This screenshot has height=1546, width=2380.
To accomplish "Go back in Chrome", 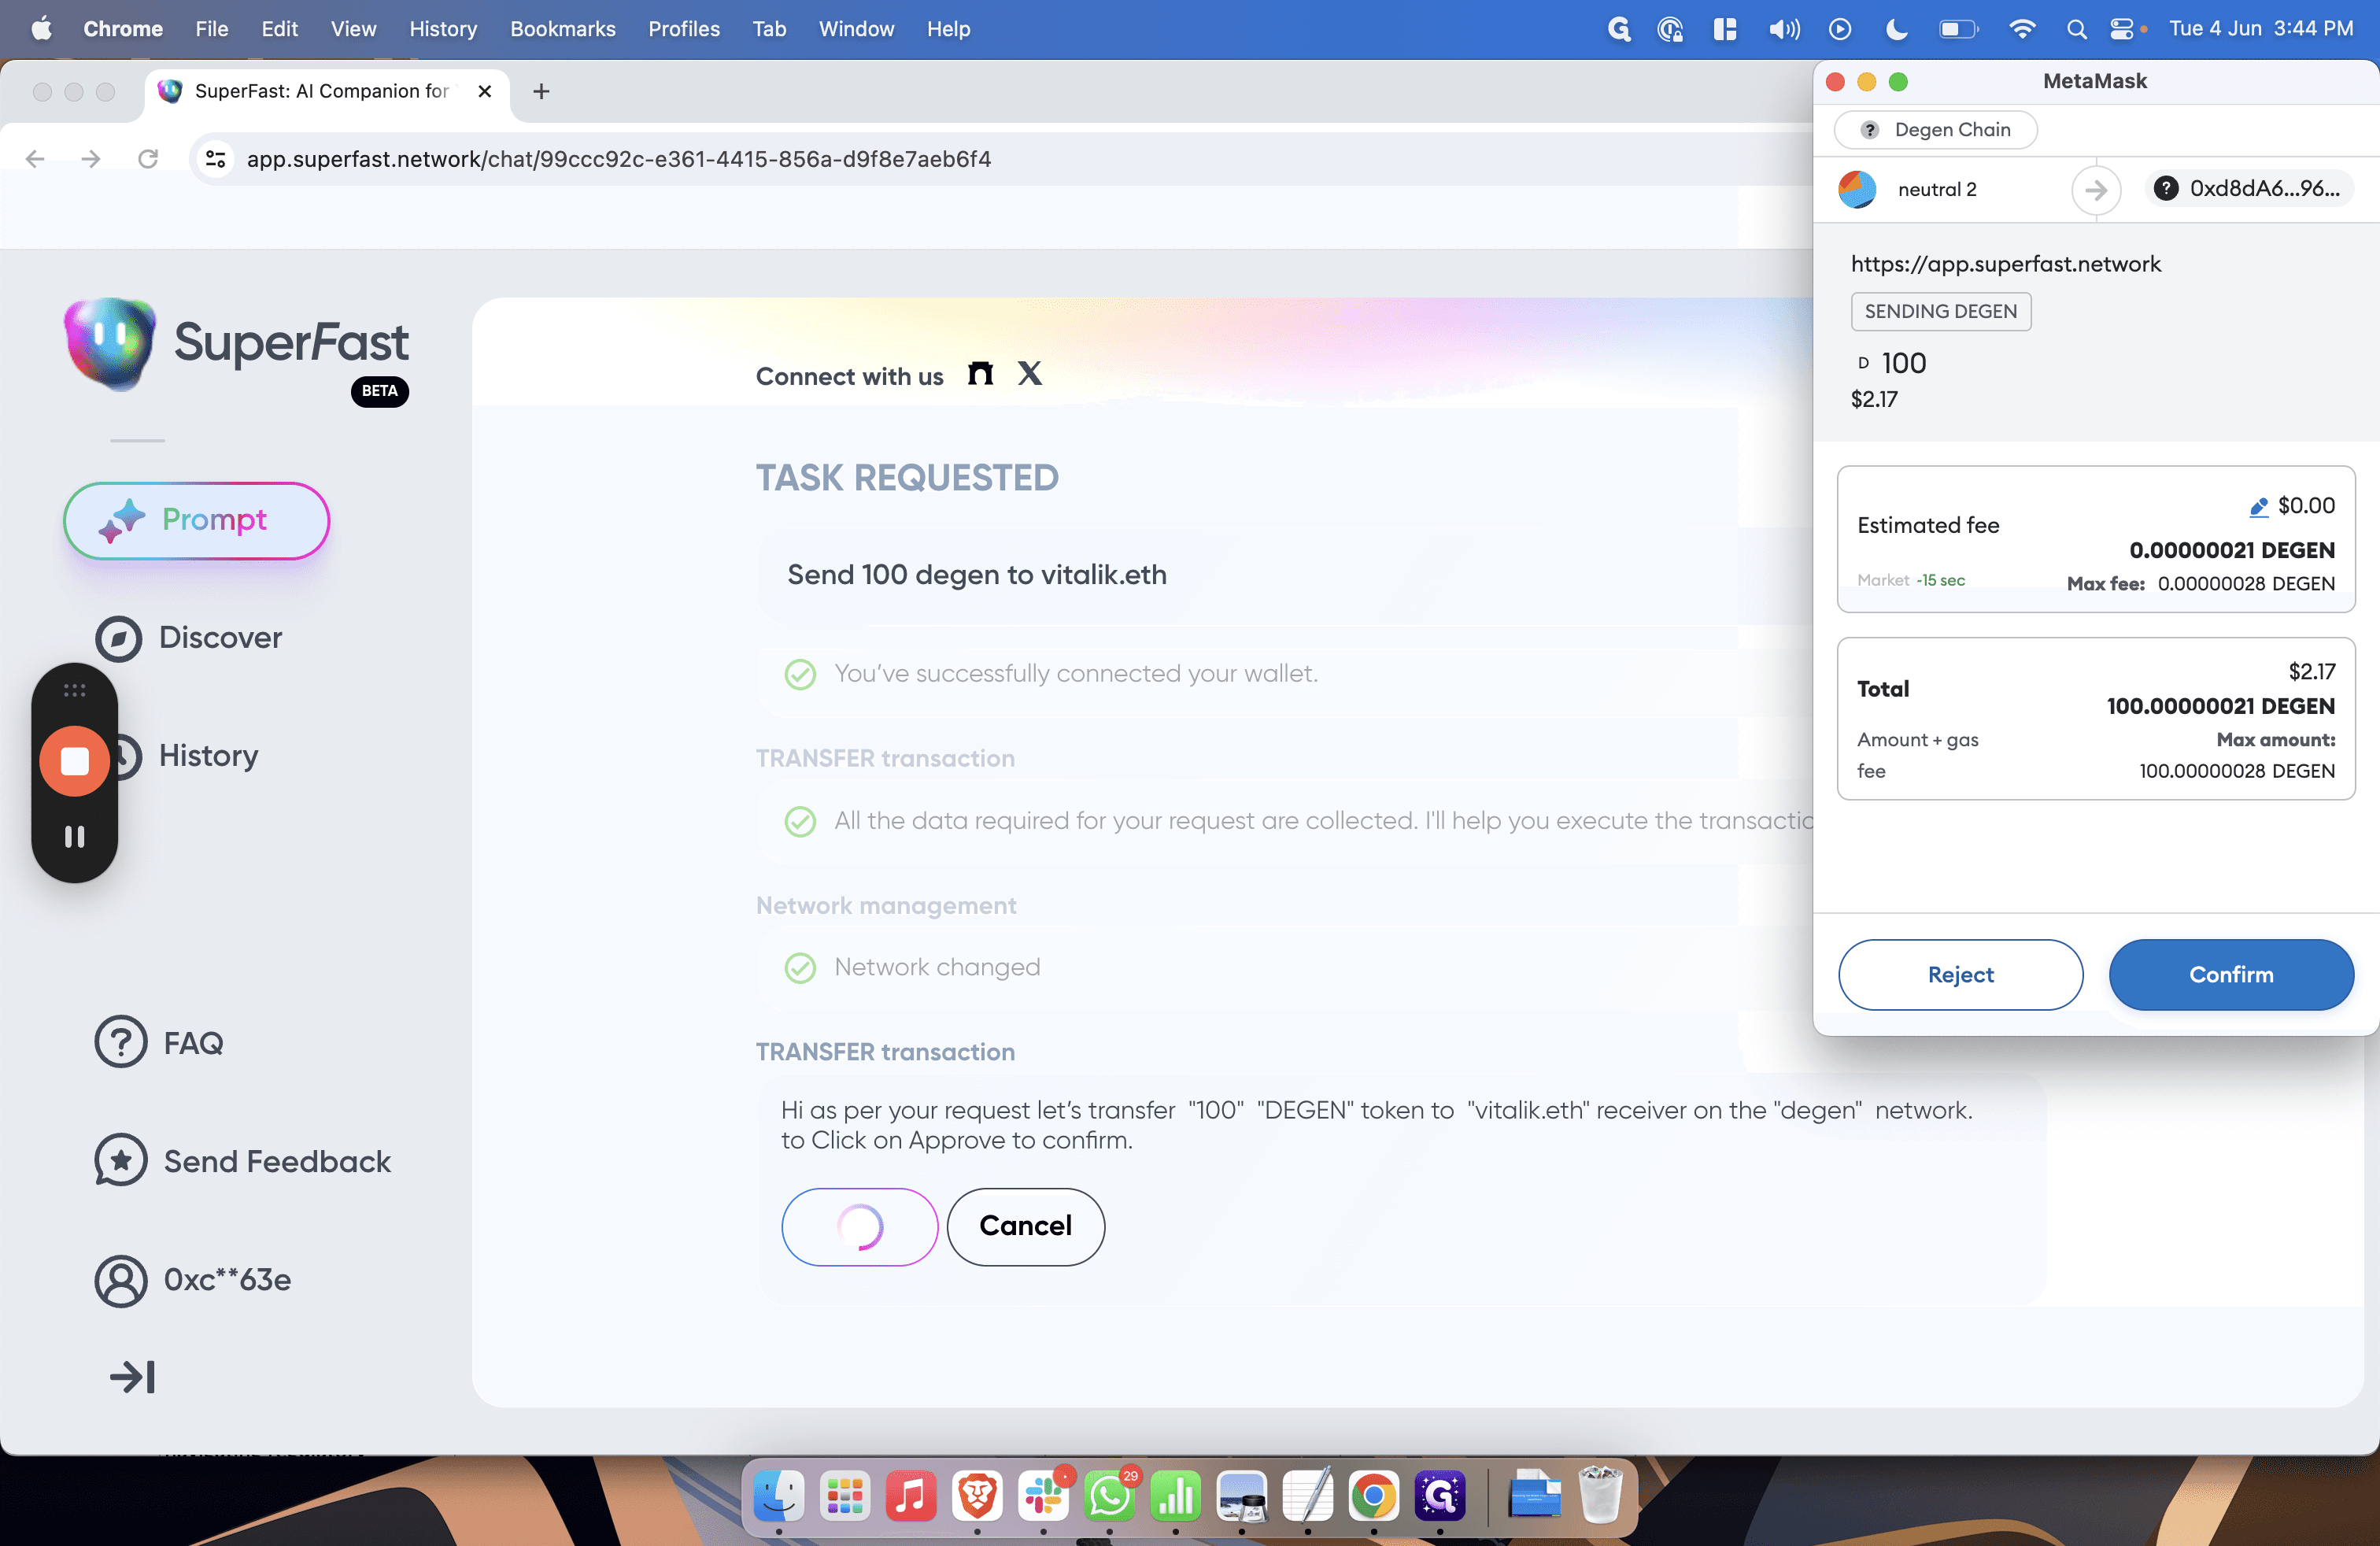I will tap(35, 159).
